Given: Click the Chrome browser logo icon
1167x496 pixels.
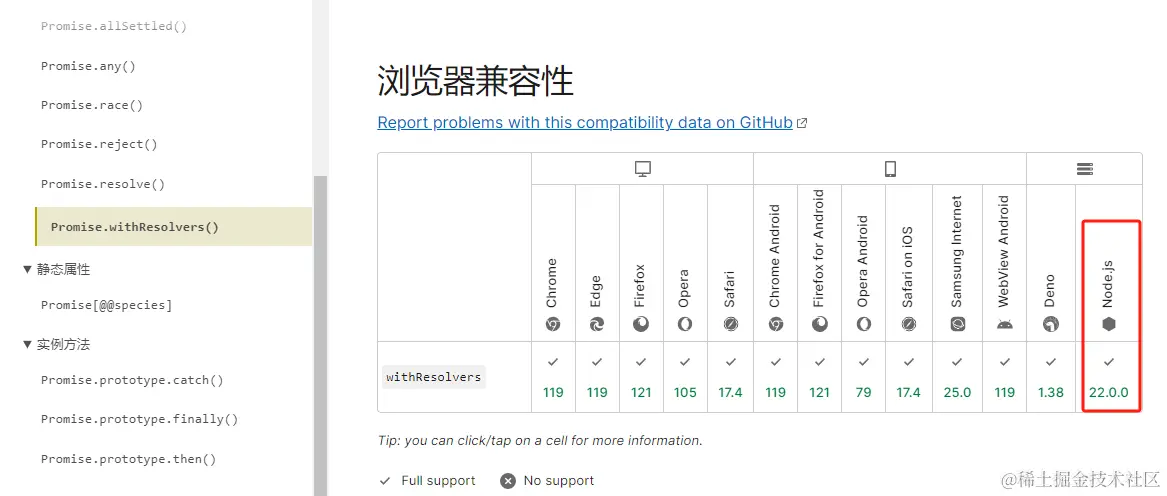Looking at the screenshot, I should pyautogui.click(x=553, y=324).
